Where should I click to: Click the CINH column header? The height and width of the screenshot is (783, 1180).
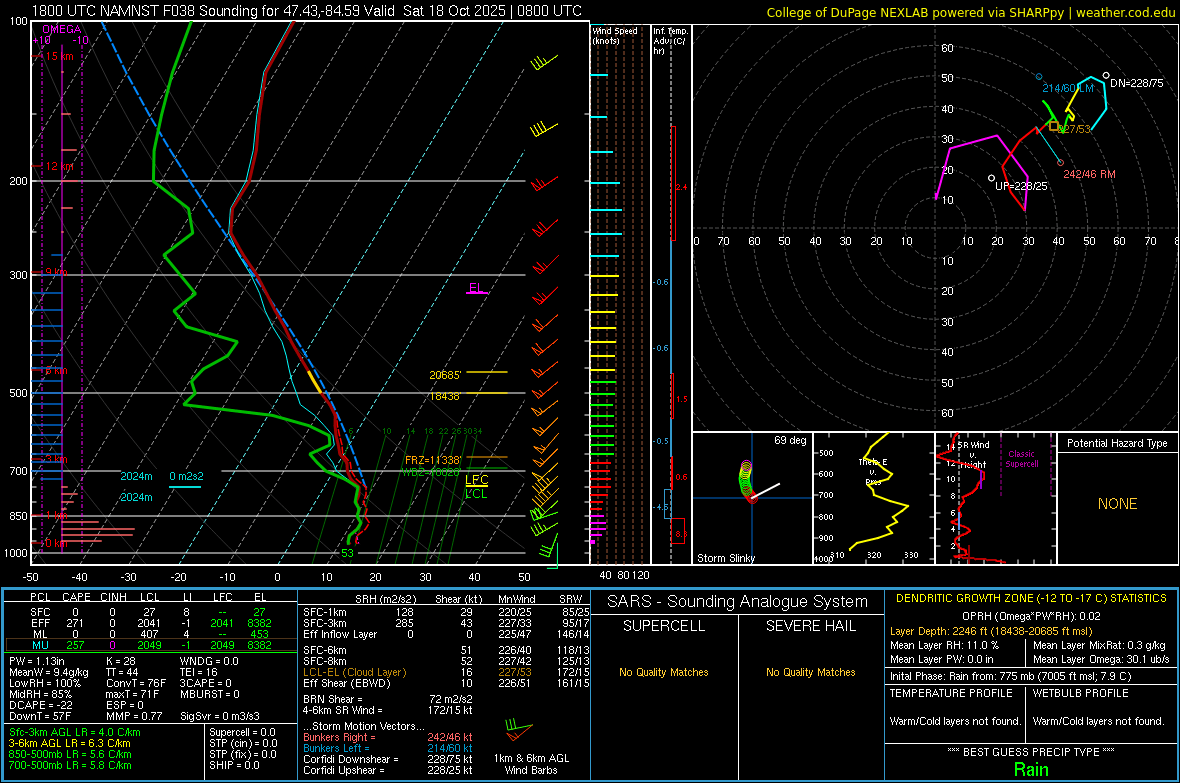pos(114,597)
